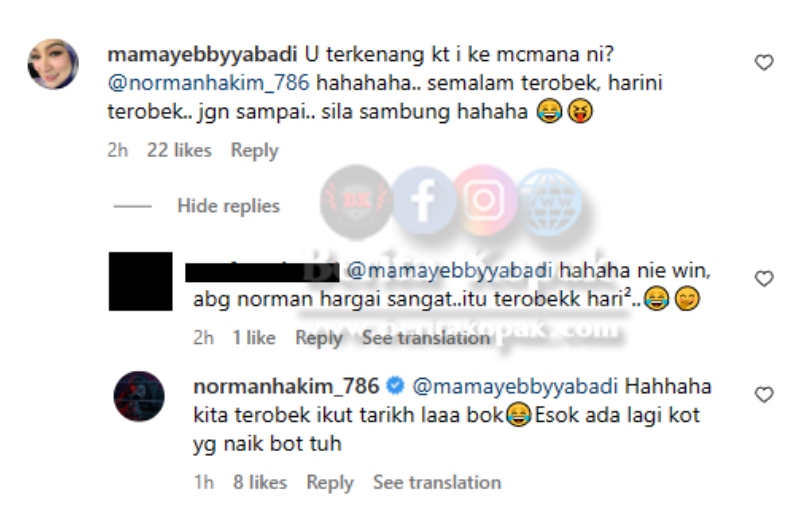Open @mamayebbyyabadi mention in redacted reply
The image size is (800, 526).
coord(449,270)
